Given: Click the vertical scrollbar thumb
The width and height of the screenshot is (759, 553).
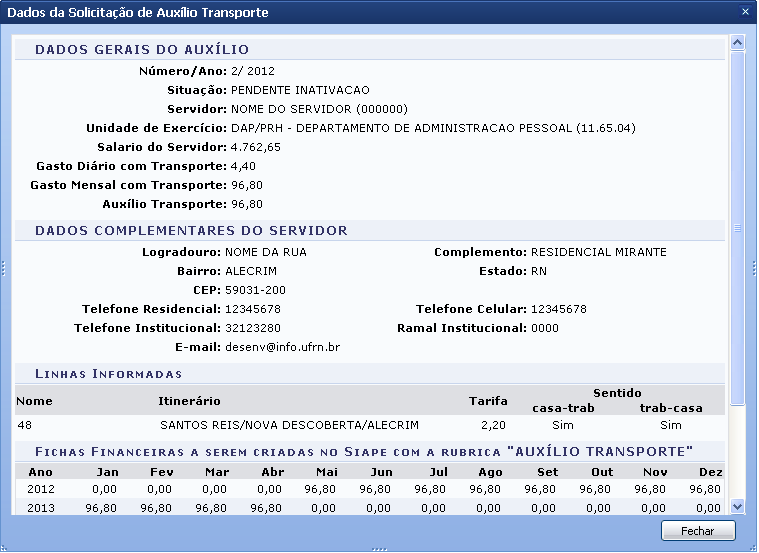Looking at the screenshot, I should [x=737, y=228].
